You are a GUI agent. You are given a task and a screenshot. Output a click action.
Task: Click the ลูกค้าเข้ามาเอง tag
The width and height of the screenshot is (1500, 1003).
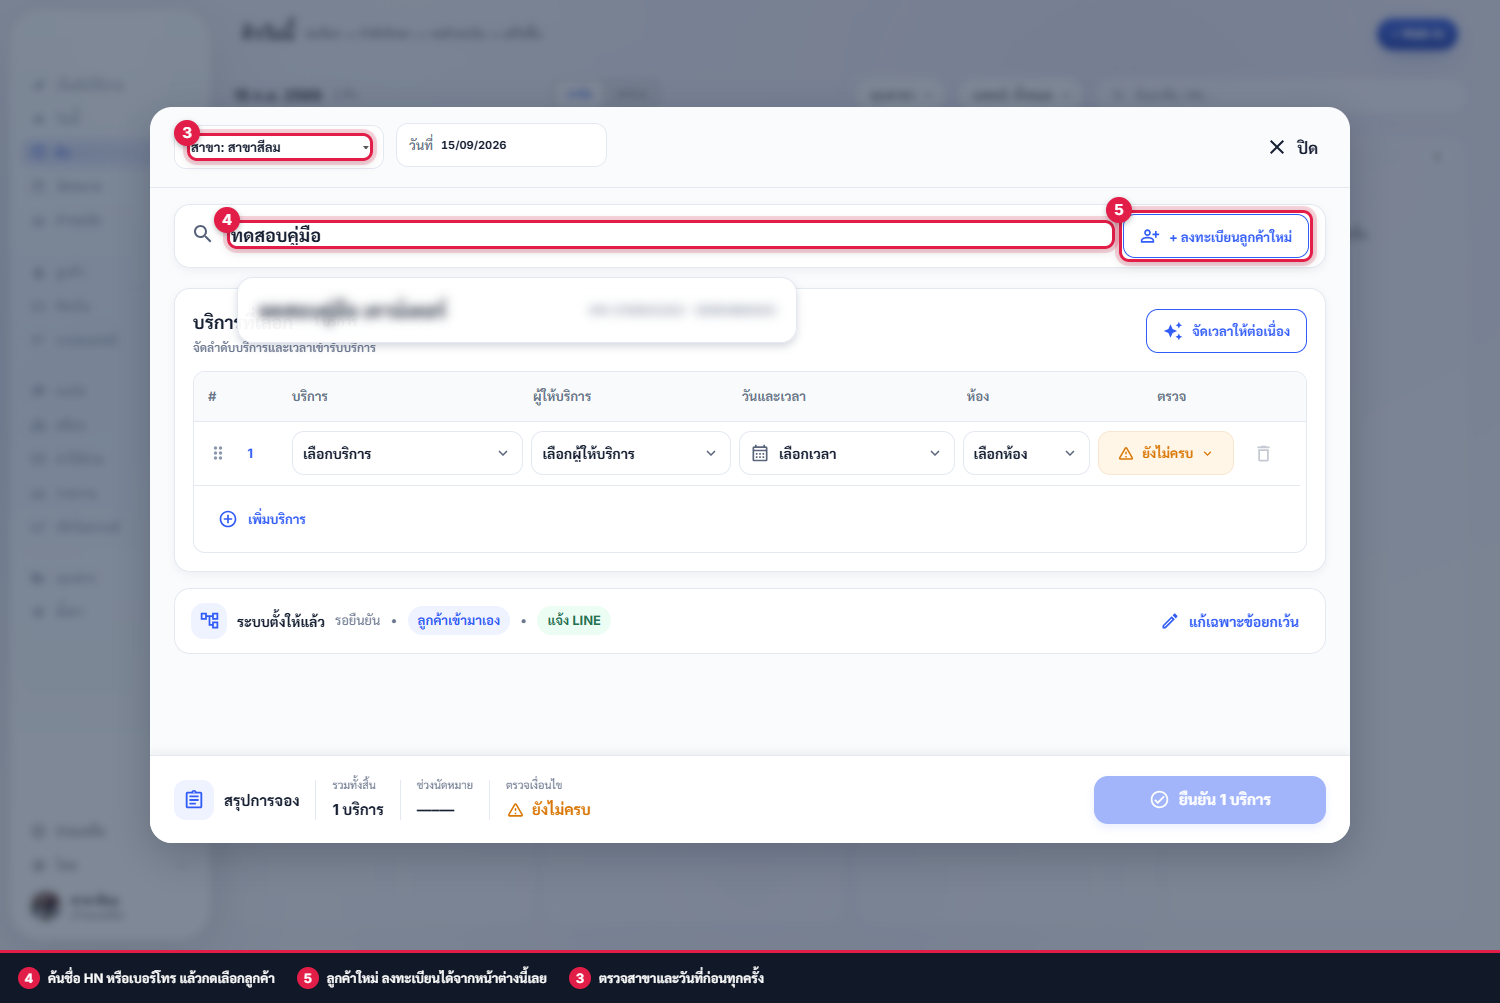pyautogui.click(x=459, y=621)
